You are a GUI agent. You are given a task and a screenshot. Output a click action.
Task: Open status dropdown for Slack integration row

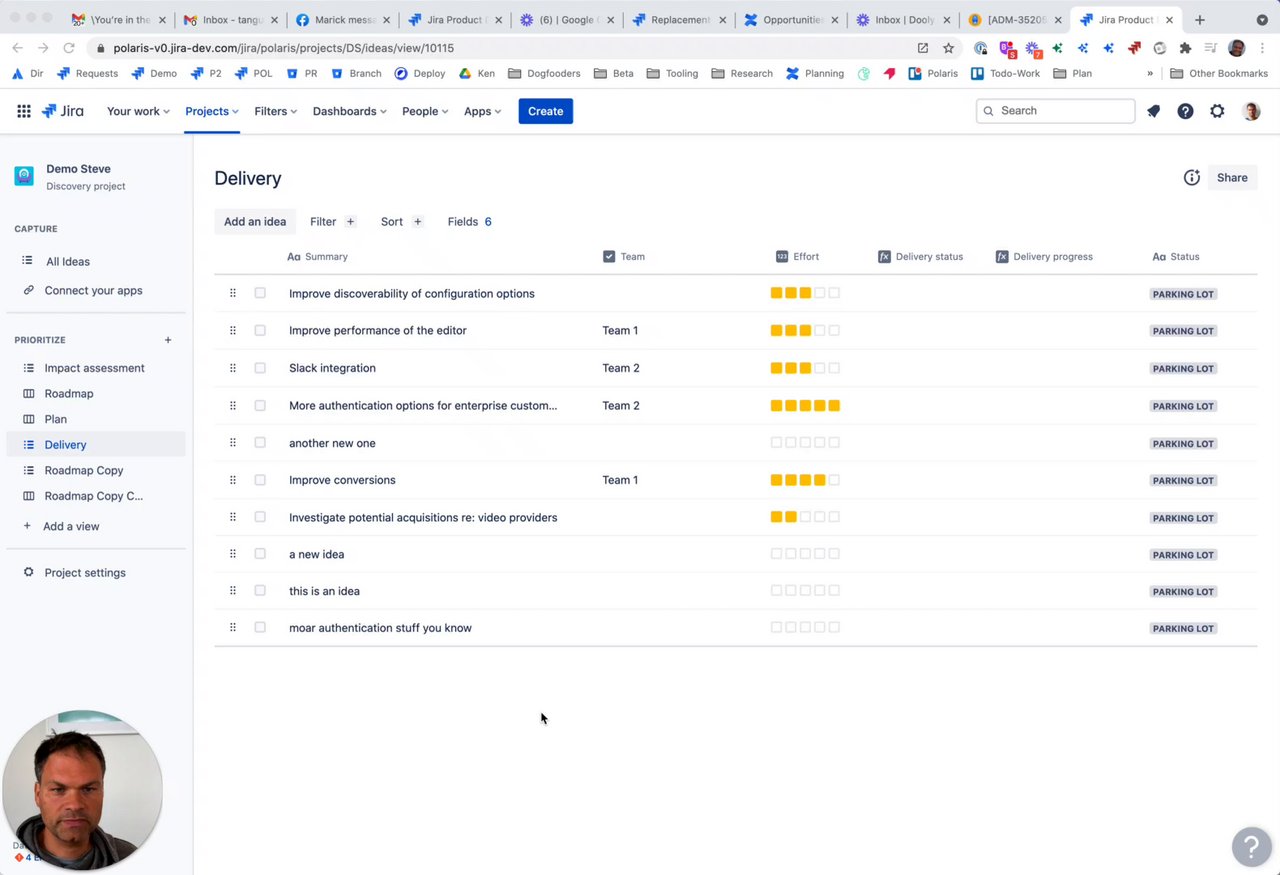(1183, 369)
